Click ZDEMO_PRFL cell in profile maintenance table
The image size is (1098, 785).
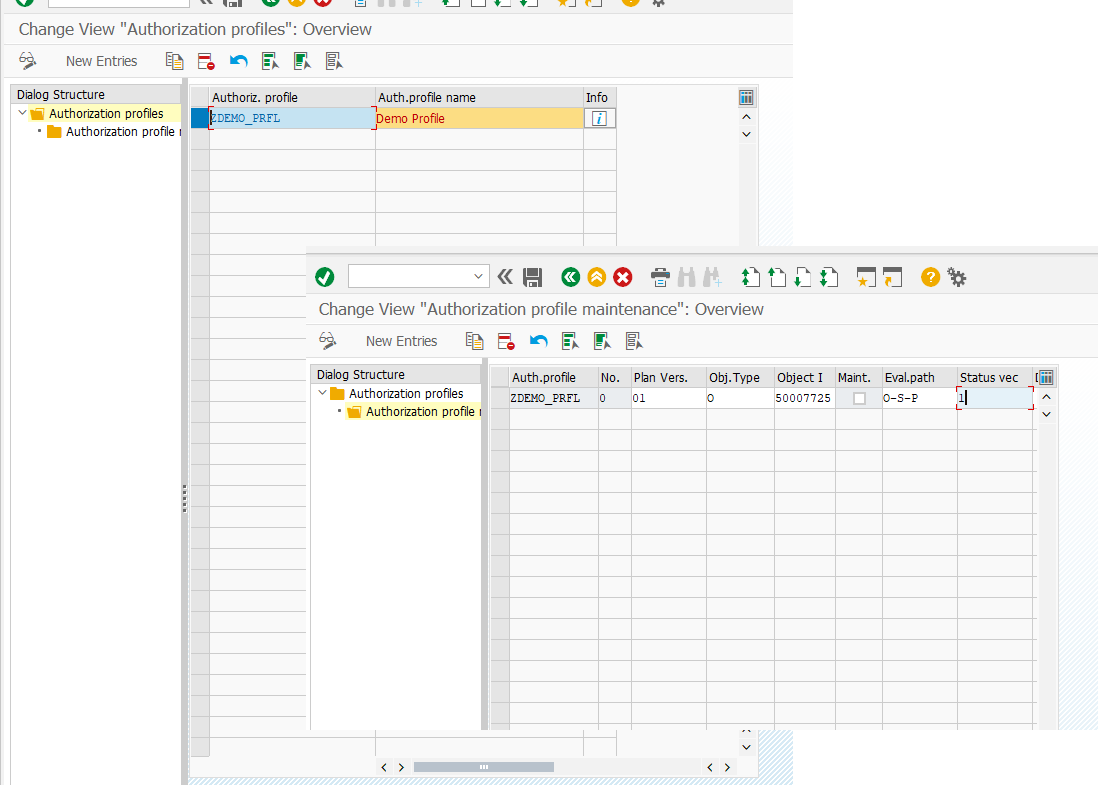553,398
